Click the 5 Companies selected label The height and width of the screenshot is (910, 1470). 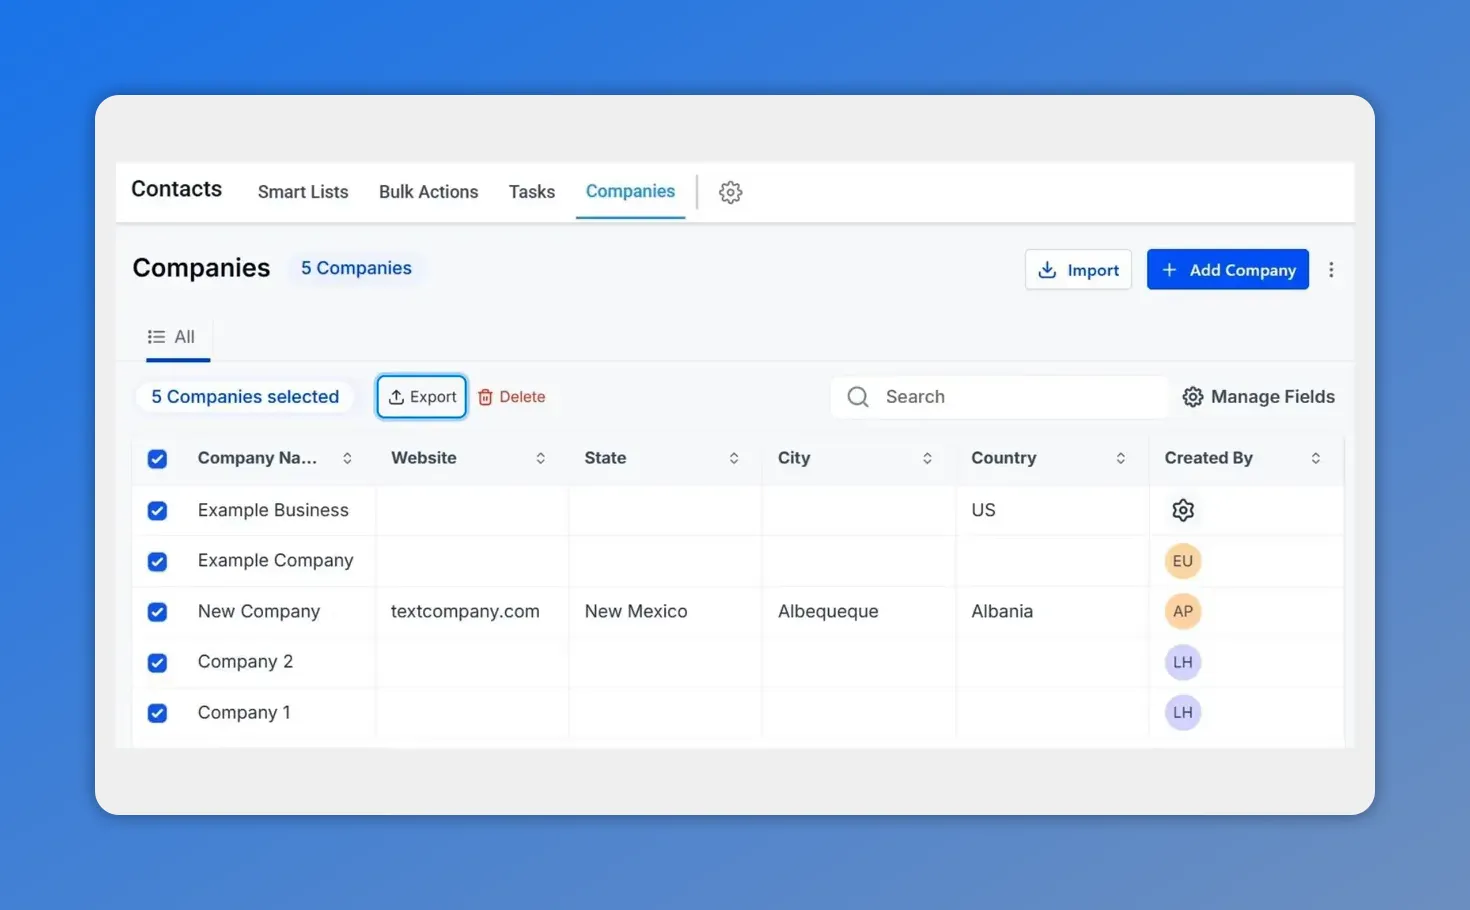(245, 396)
